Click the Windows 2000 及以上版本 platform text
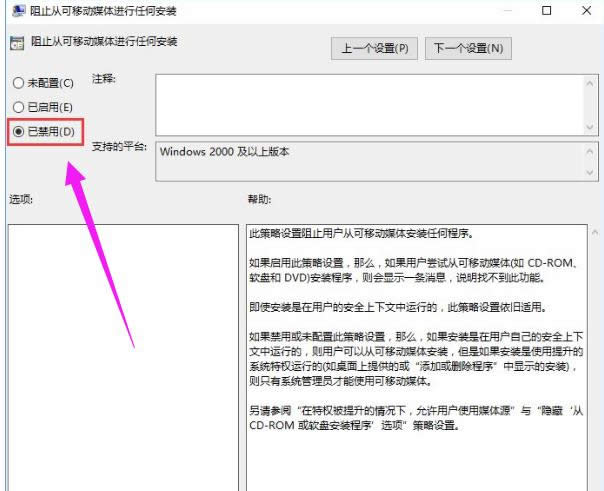This screenshot has width=604, height=491. [225, 151]
